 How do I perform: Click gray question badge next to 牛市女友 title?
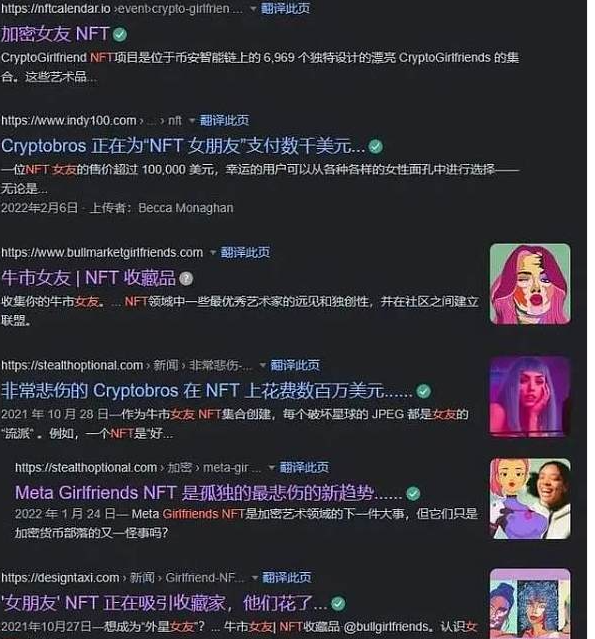point(186,279)
